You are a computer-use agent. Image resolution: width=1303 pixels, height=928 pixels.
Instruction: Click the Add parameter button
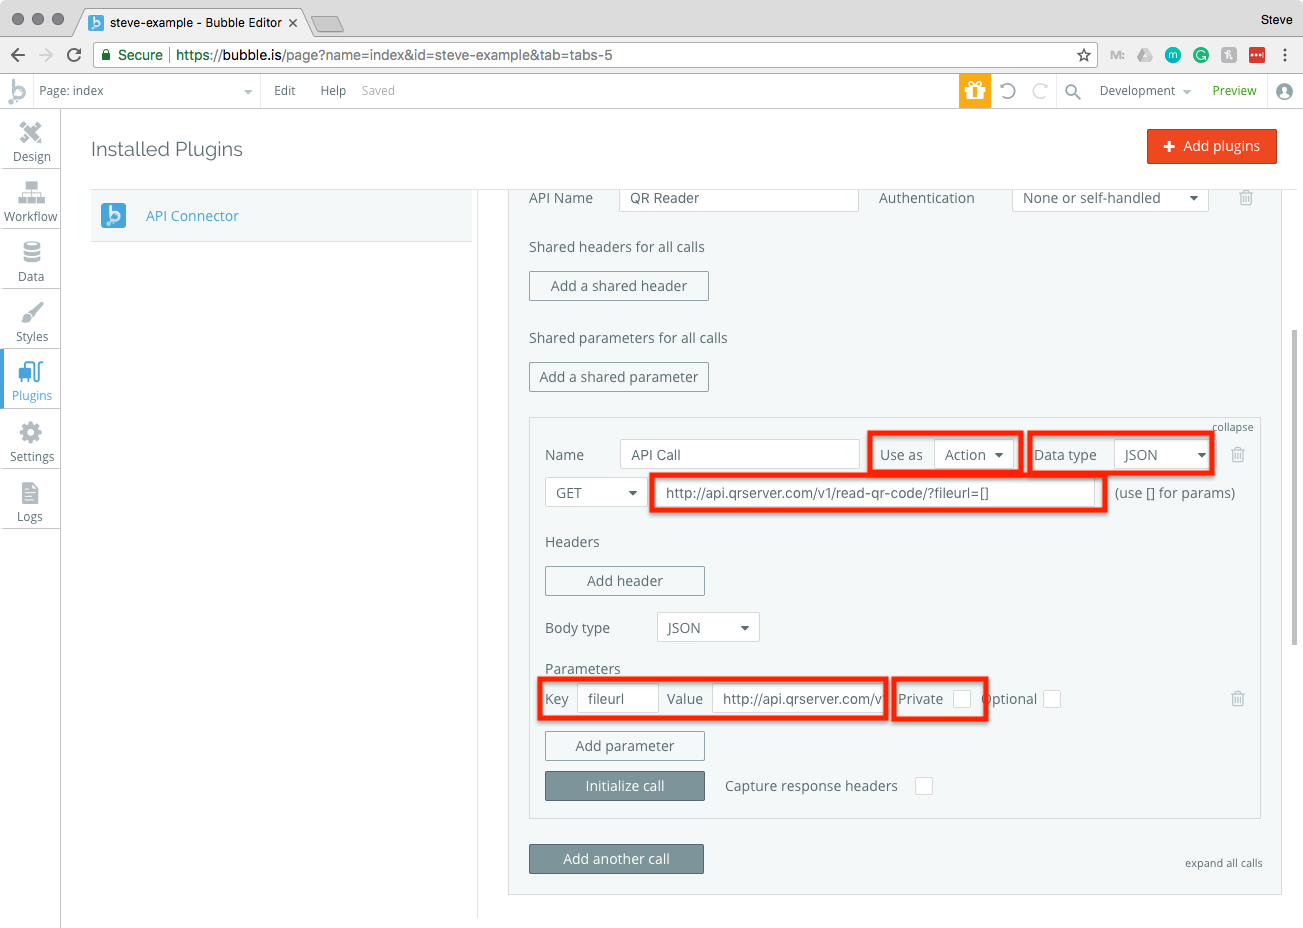[x=625, y=746]
